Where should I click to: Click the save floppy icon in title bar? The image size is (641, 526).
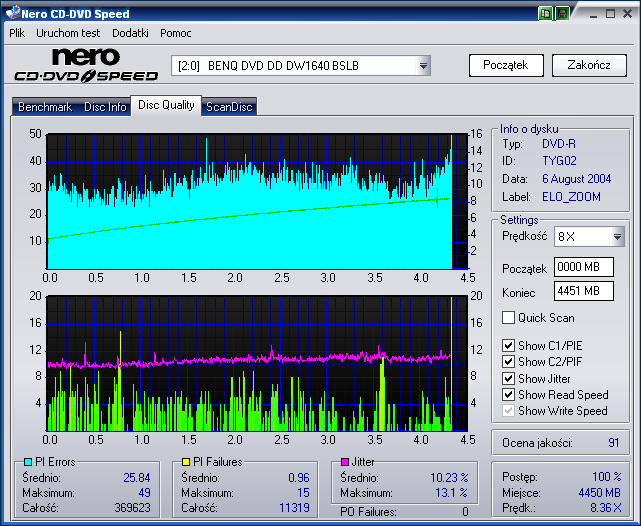click(x=563, y=13)
